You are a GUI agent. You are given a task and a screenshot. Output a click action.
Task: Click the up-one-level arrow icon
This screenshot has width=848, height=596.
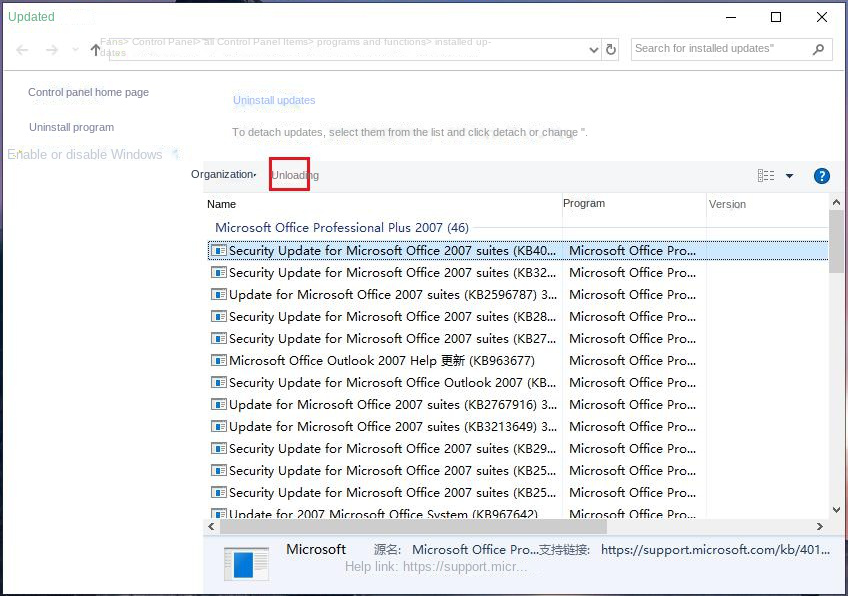(96, 47)
